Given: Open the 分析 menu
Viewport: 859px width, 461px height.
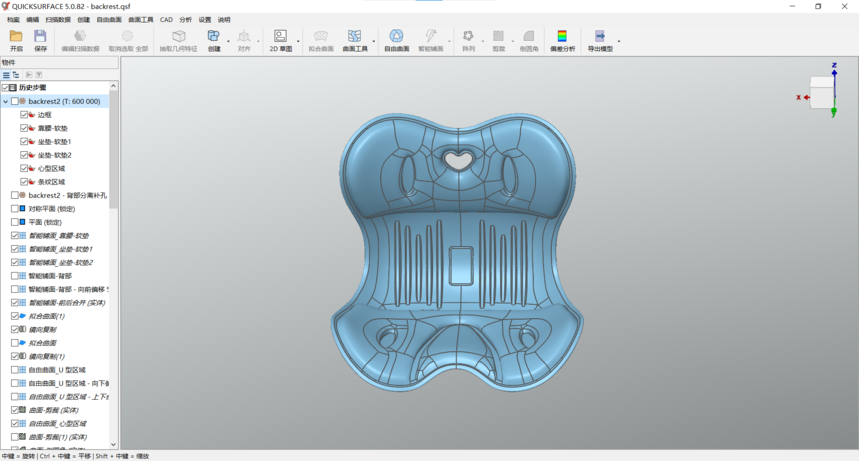Looking at the screenshot, I should (185, 20).
